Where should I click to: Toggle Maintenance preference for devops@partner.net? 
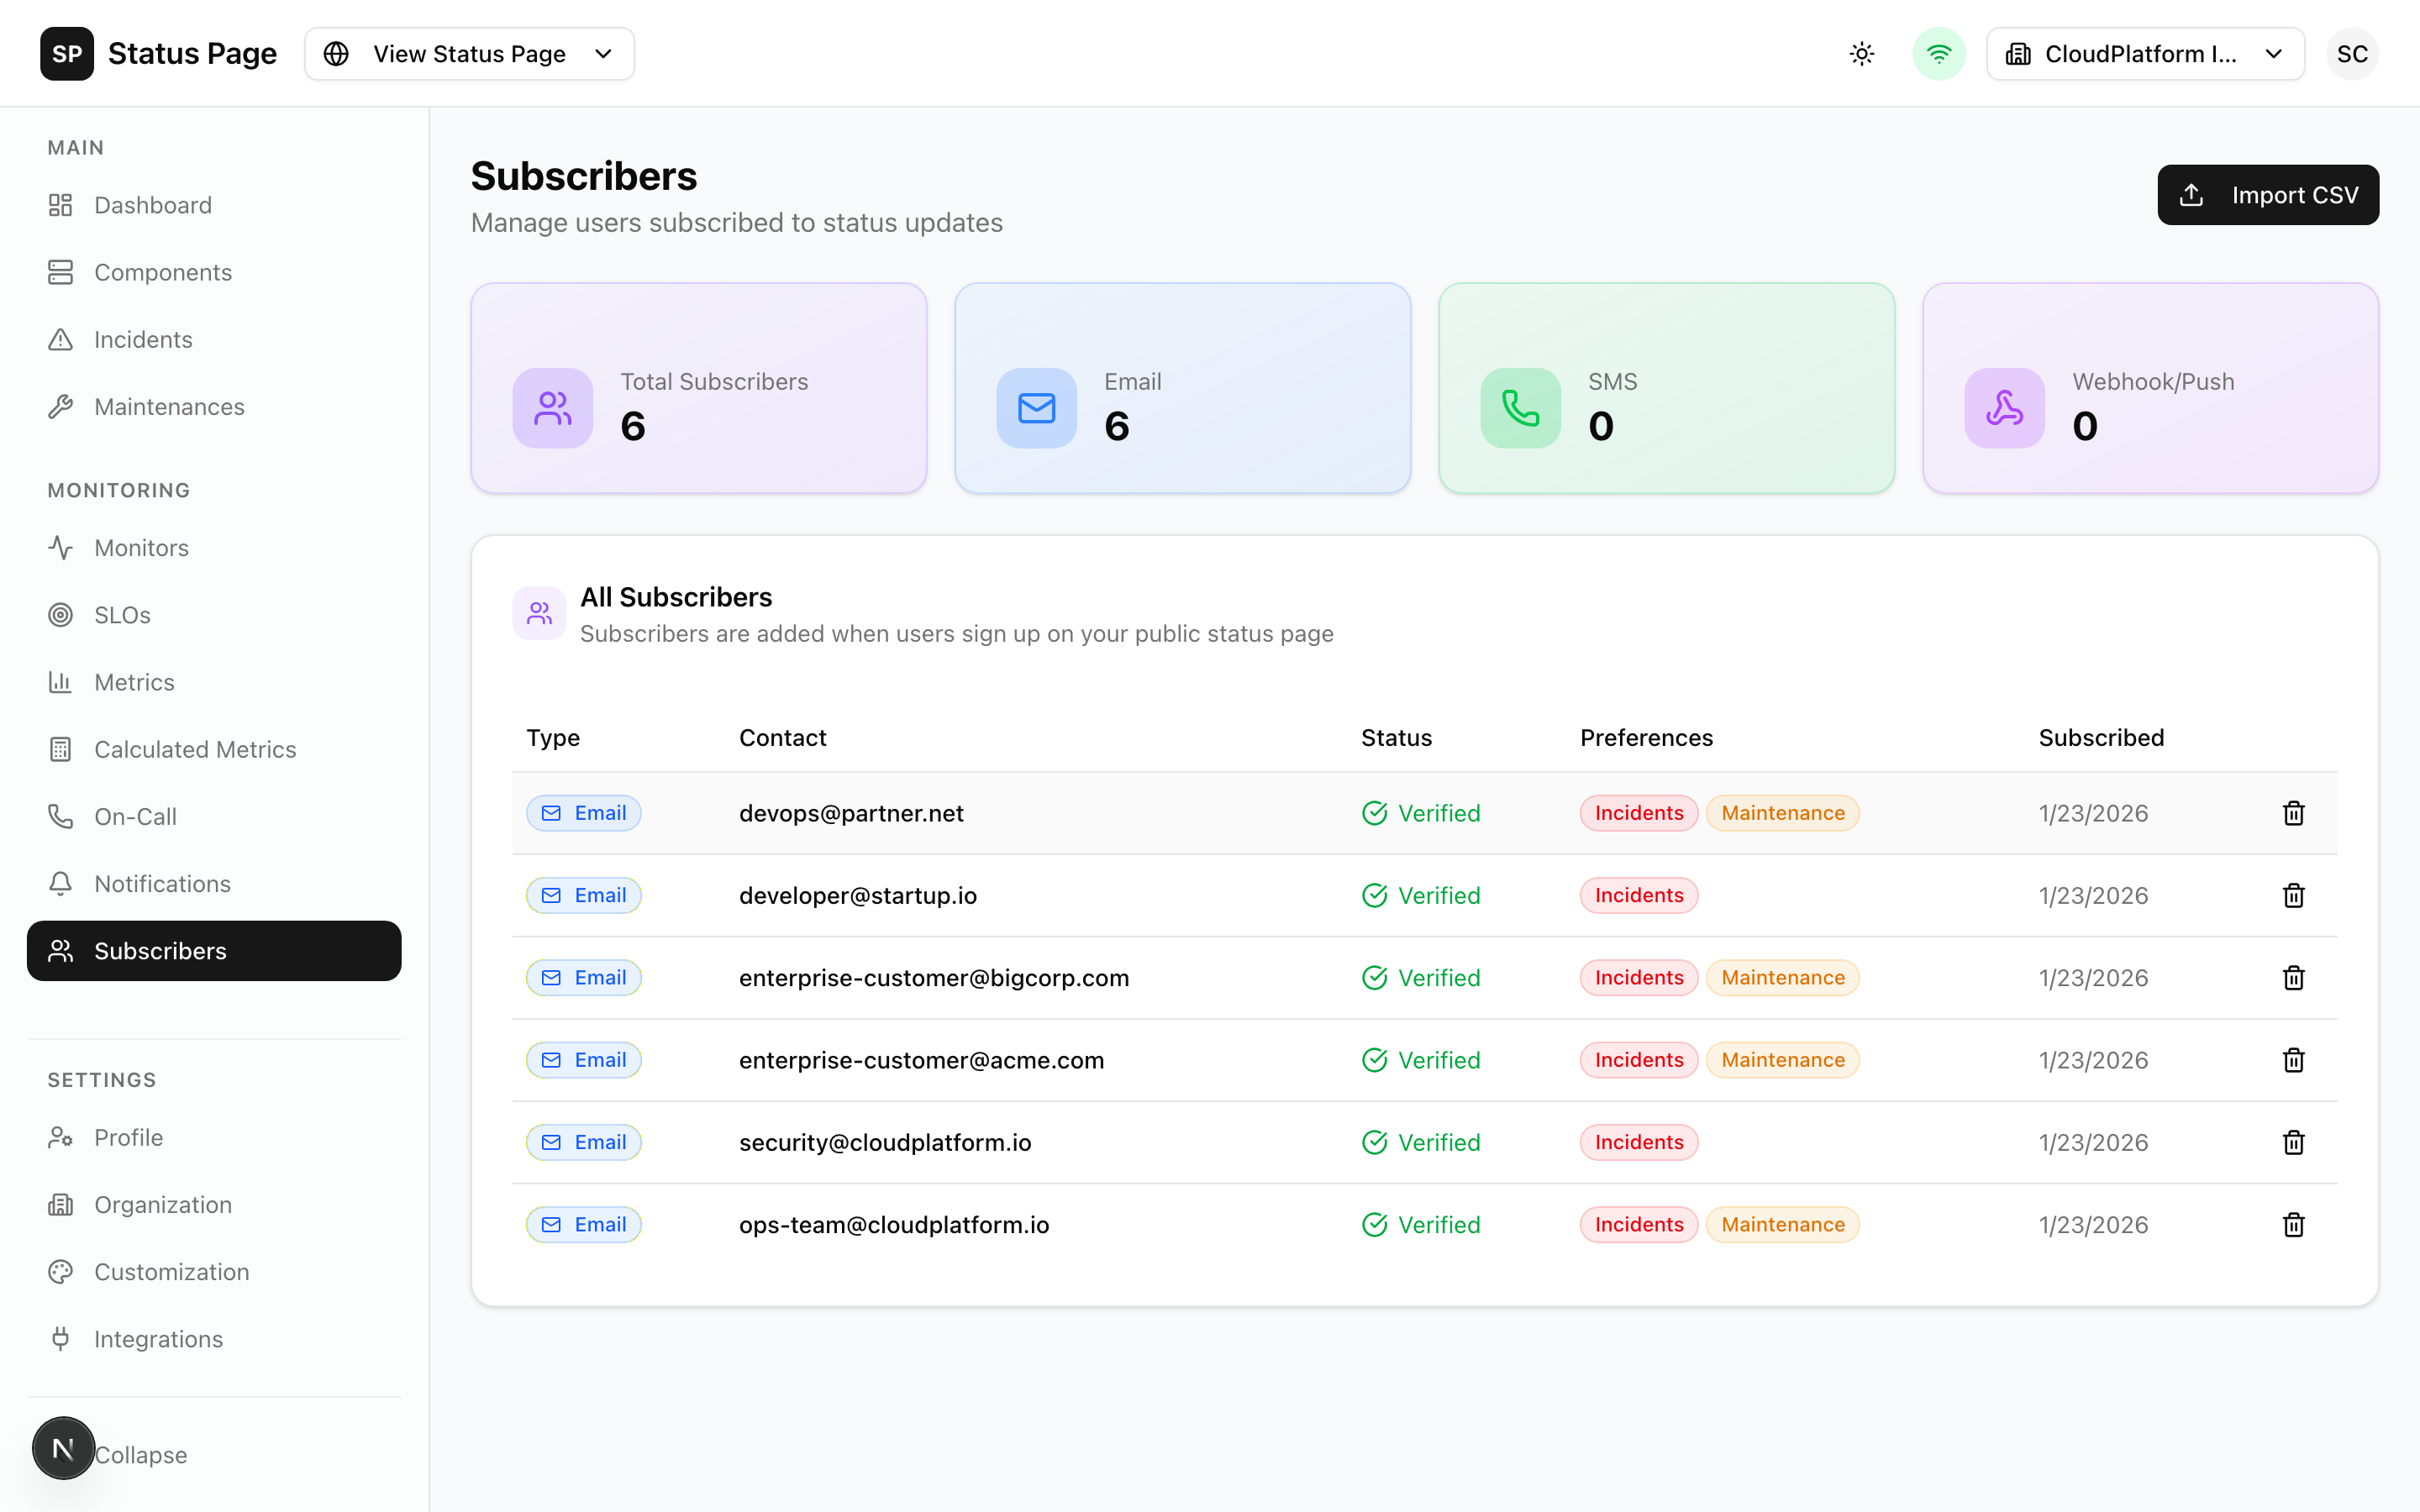(1783, 813)
